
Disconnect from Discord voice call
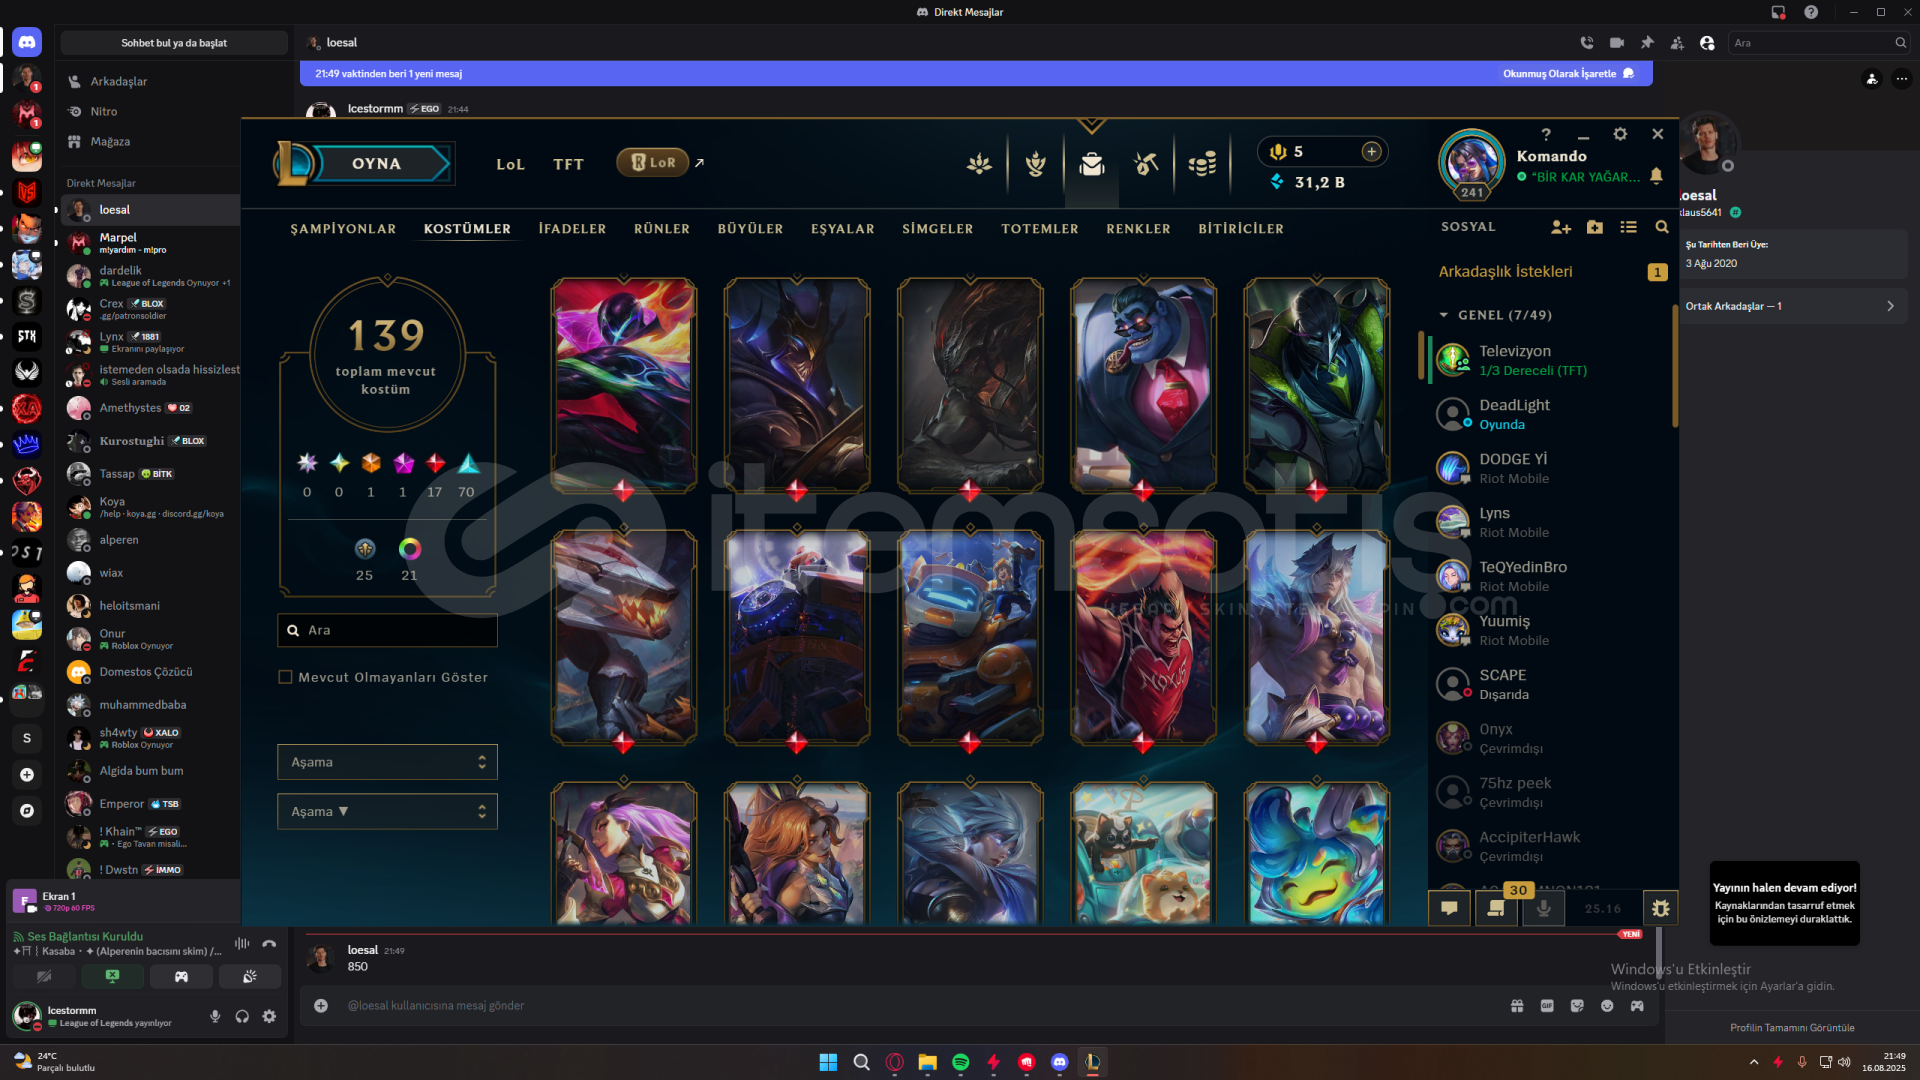click(x=269, y=943)
